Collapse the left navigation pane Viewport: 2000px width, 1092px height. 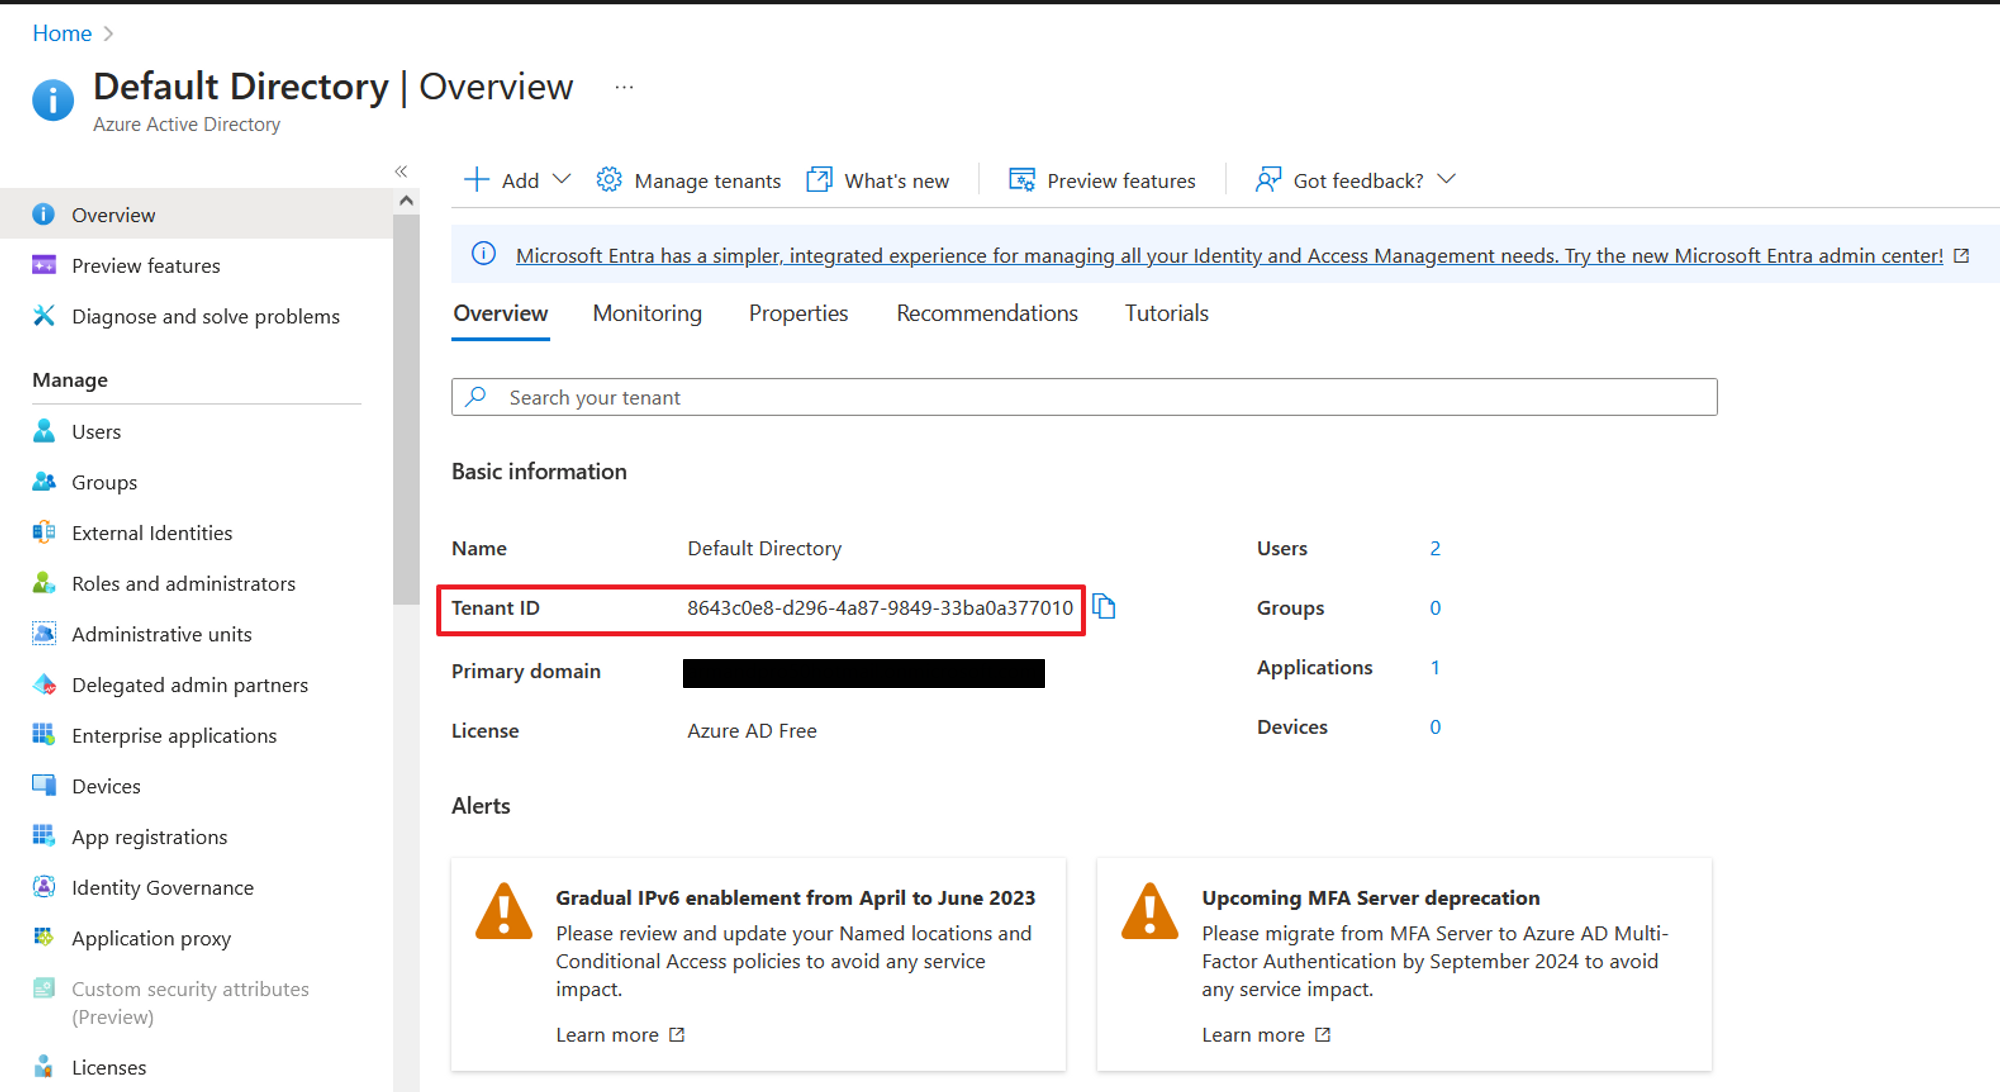click(x=400, y=171)
